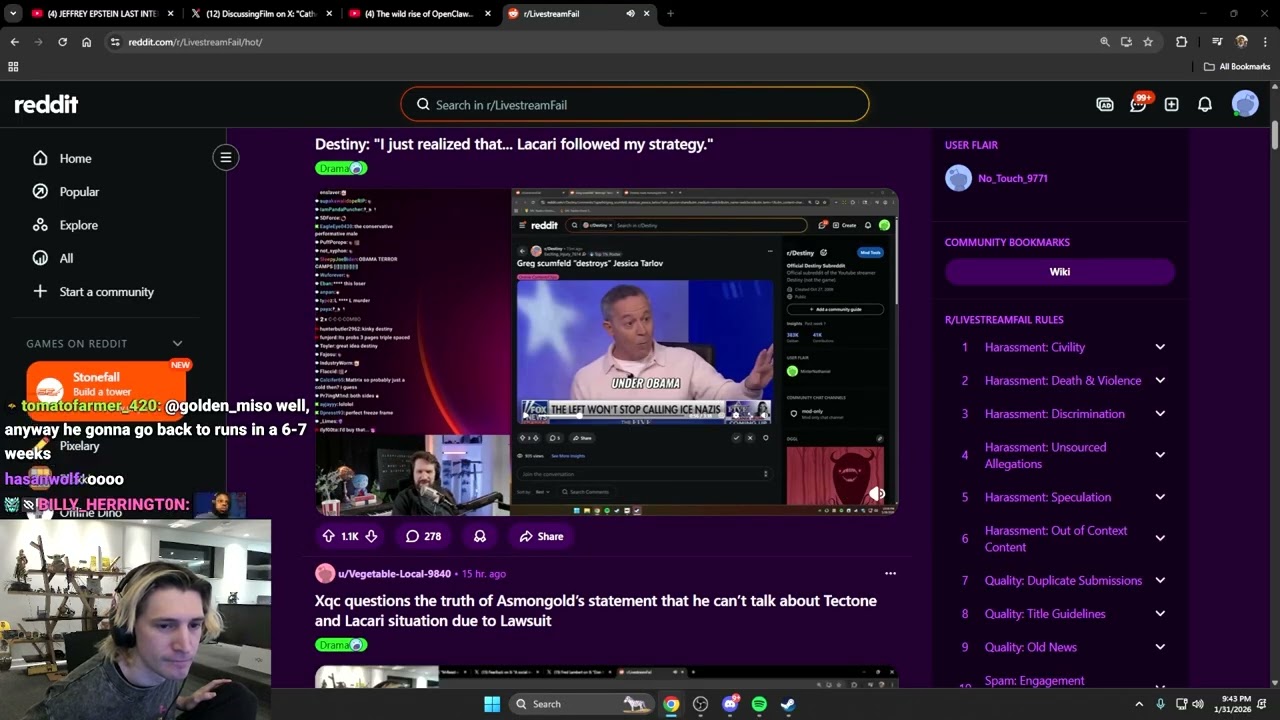Open the Wiki community bookmark
1280x720 pixels.
pyautogui.click(x=1060, y=271)
